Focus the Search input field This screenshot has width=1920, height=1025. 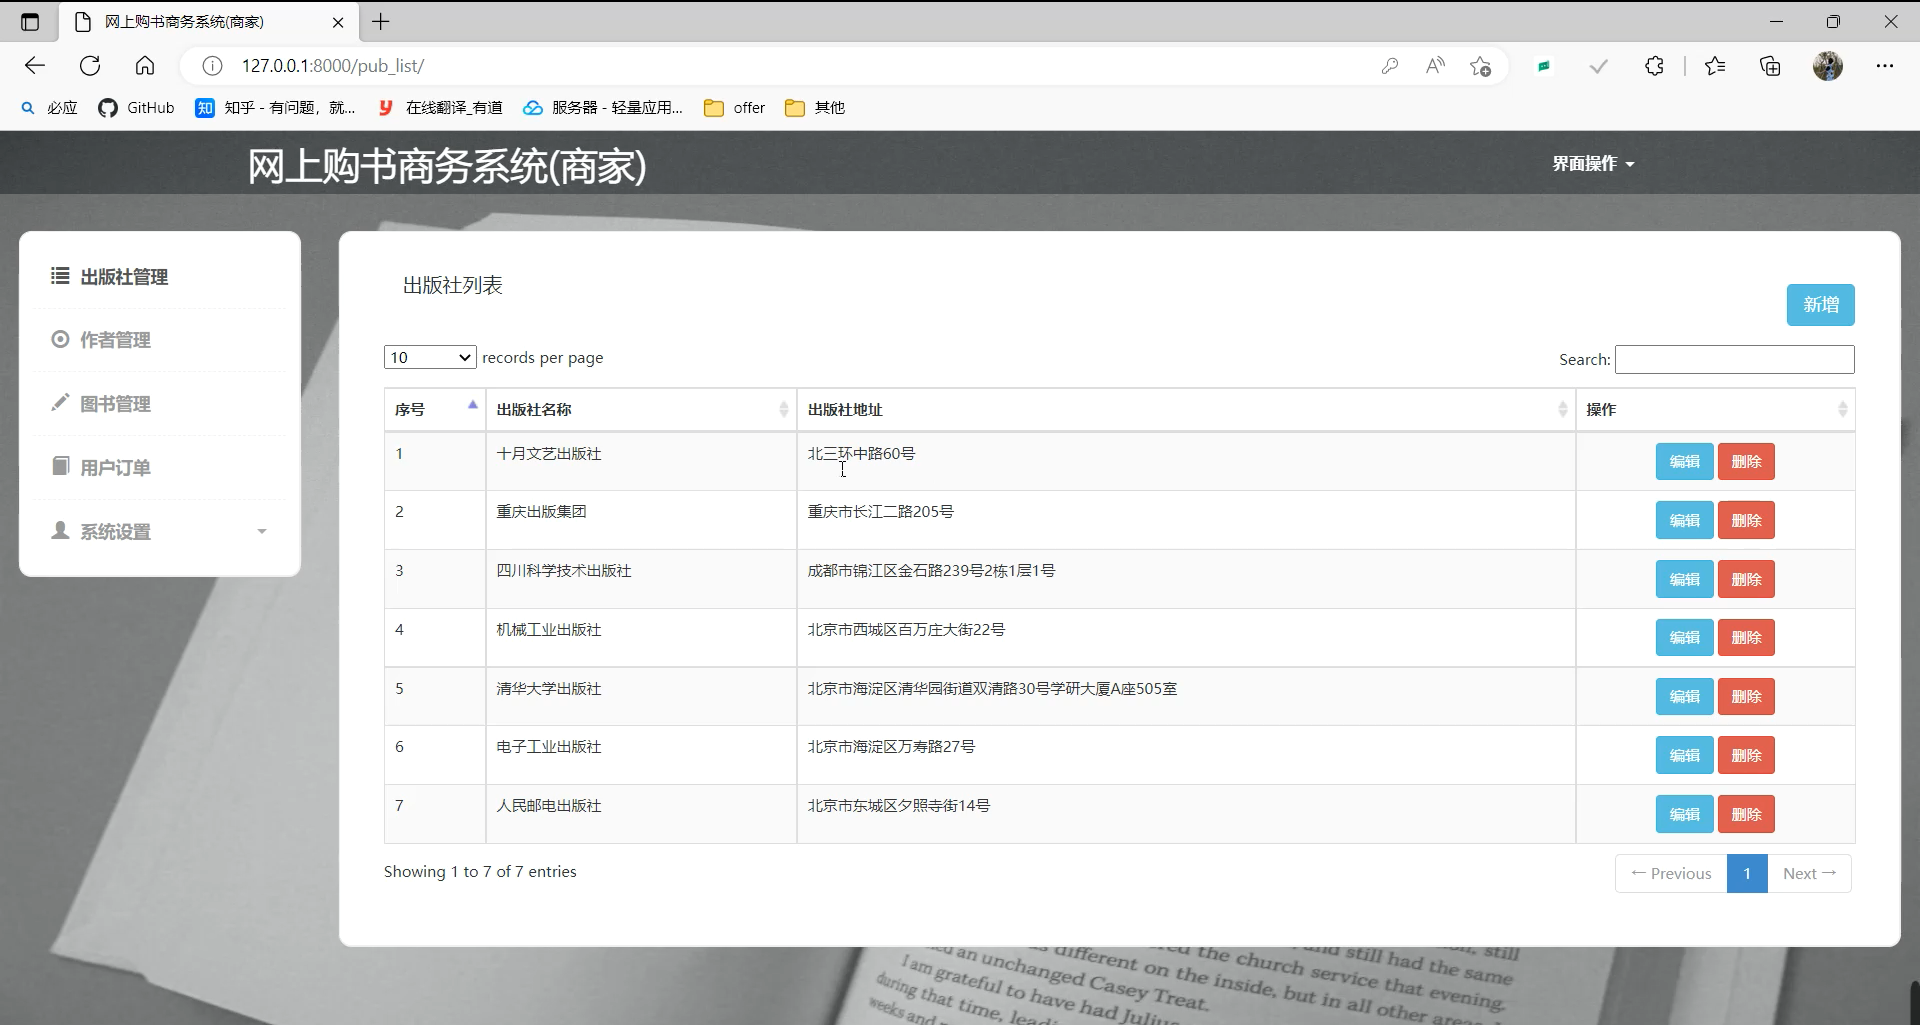1734,359
